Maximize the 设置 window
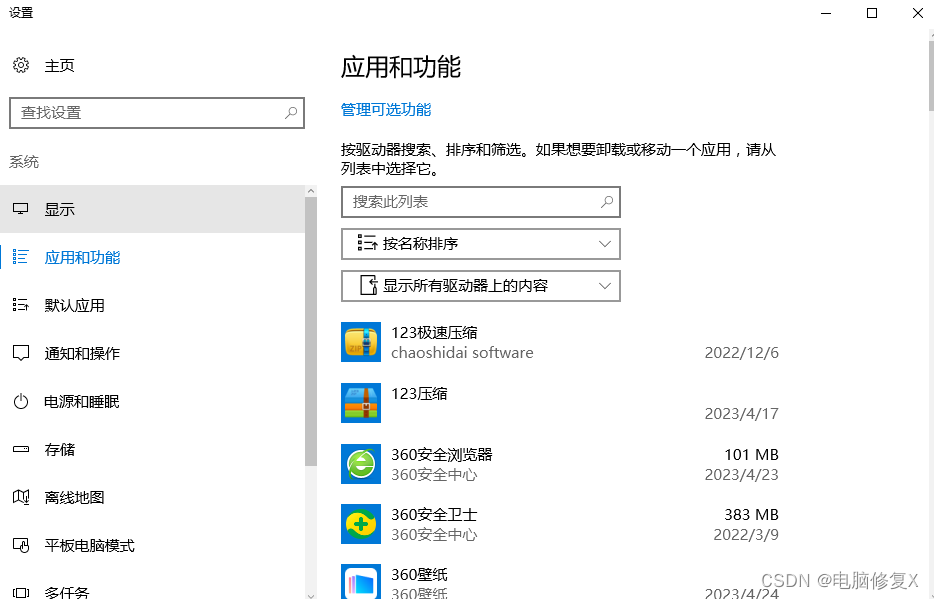The height and width of the screenshot is (599, 934). point(871,13)
